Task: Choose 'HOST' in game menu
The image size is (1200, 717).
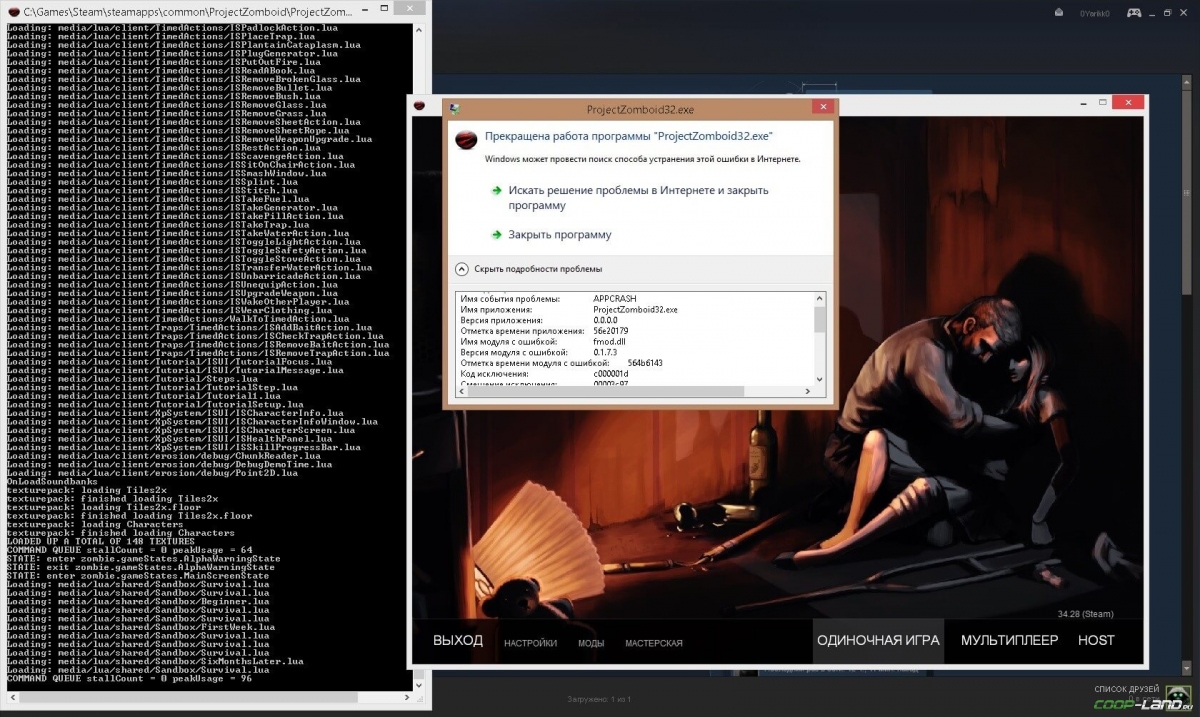Action: point(1096,641)
